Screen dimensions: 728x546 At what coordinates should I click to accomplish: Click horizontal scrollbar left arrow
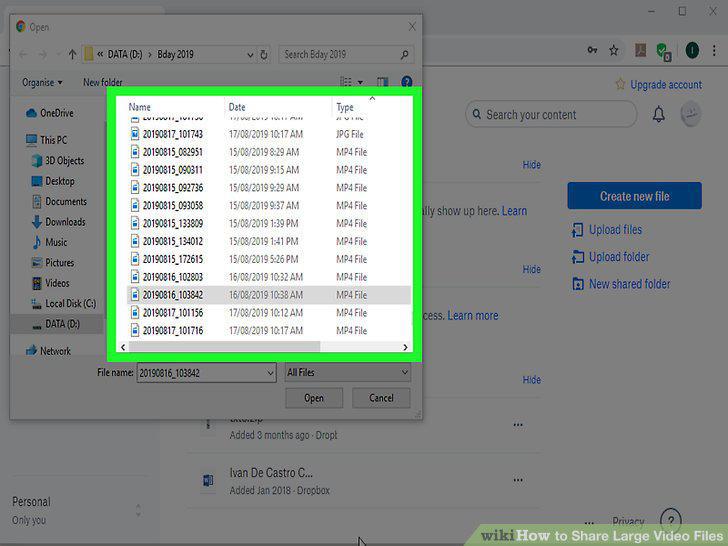pyautogui.click(x=123, y=347)
